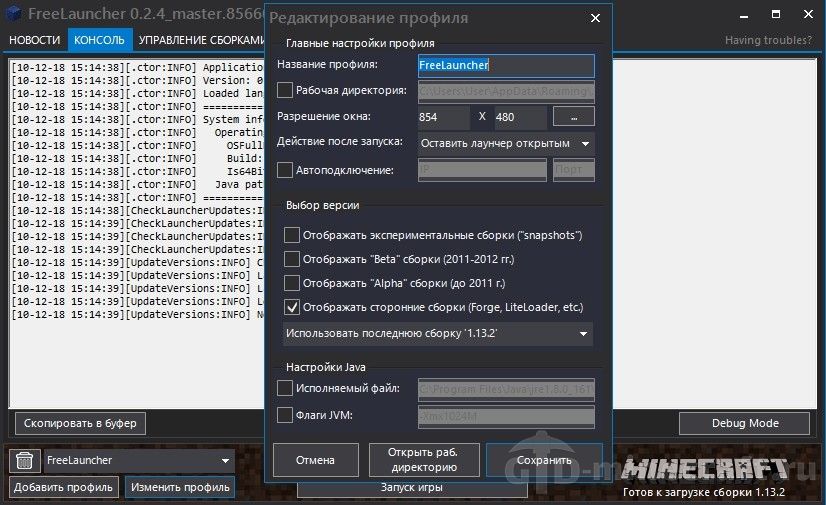The image size is (826, 505).
Task: Click console log line mentioning Java pat
Action: click(x=137, y=185)
